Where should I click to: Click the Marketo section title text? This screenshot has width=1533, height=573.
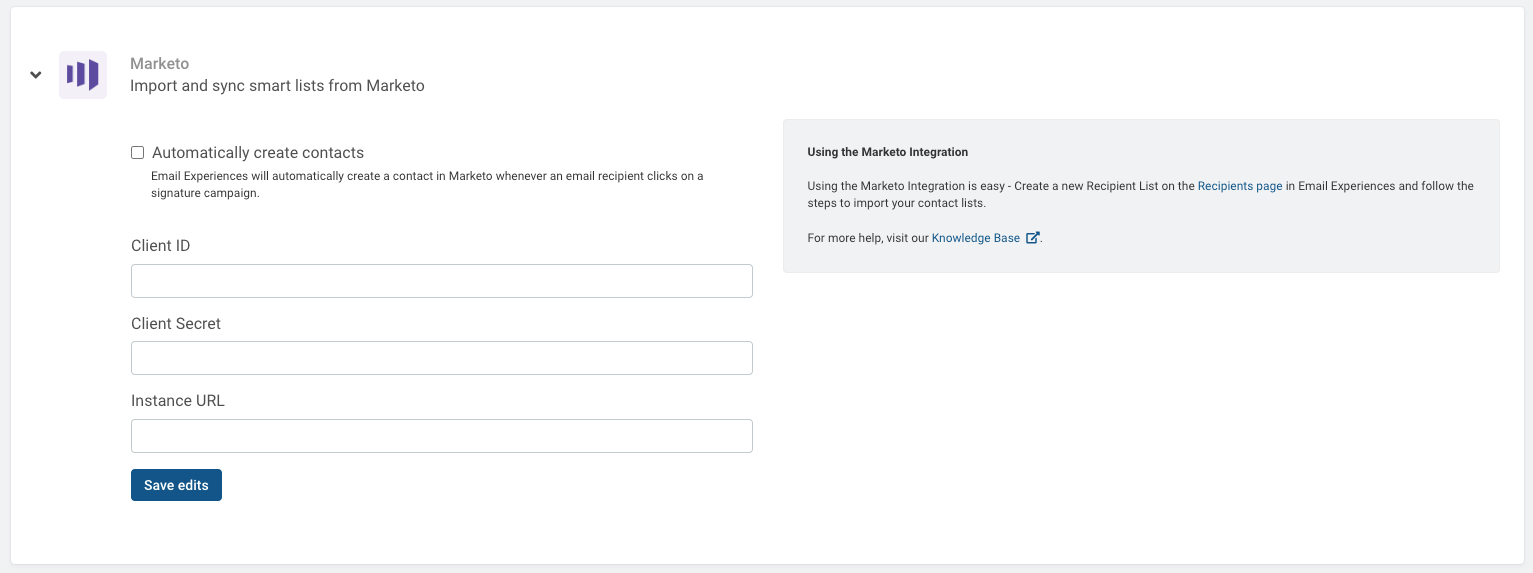tap(160, 64)
